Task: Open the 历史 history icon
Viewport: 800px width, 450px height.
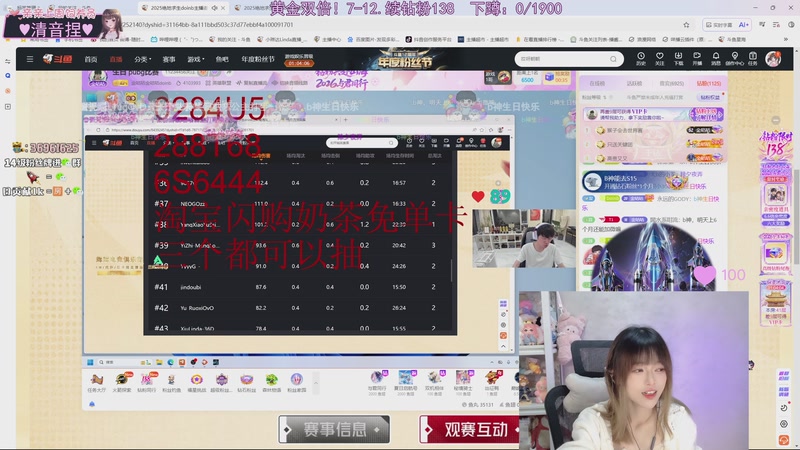Action: click(641, 59)
